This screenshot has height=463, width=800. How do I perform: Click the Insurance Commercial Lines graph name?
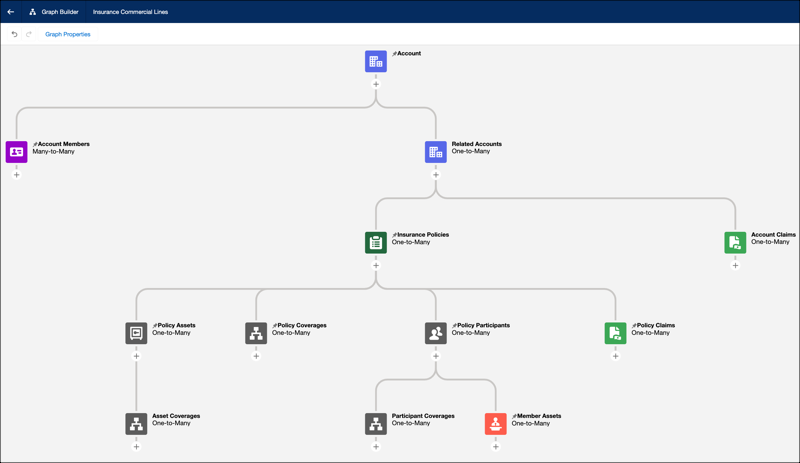[130, 12]
